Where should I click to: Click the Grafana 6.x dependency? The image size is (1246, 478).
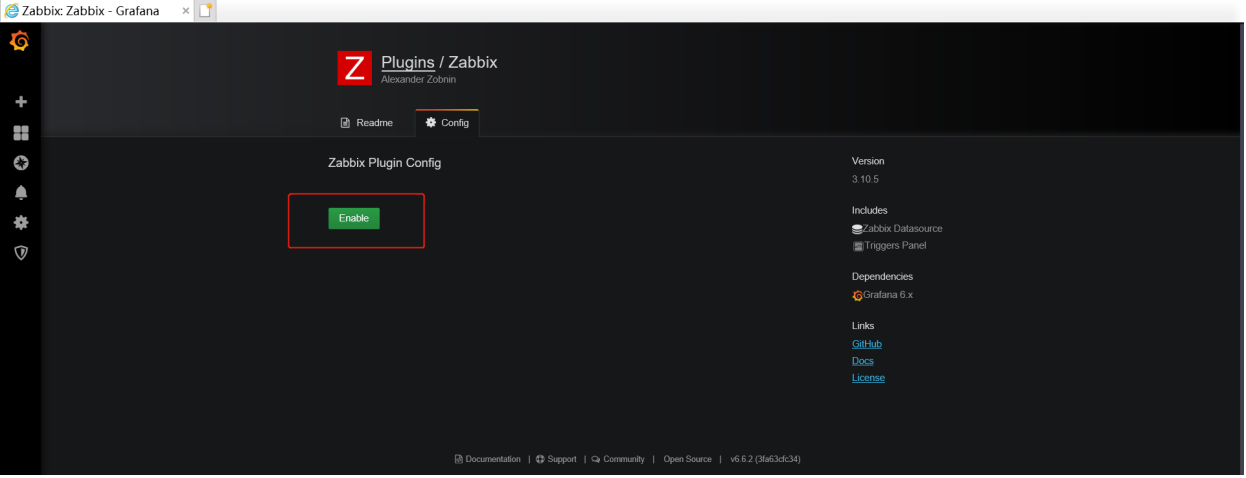point(882,295)
